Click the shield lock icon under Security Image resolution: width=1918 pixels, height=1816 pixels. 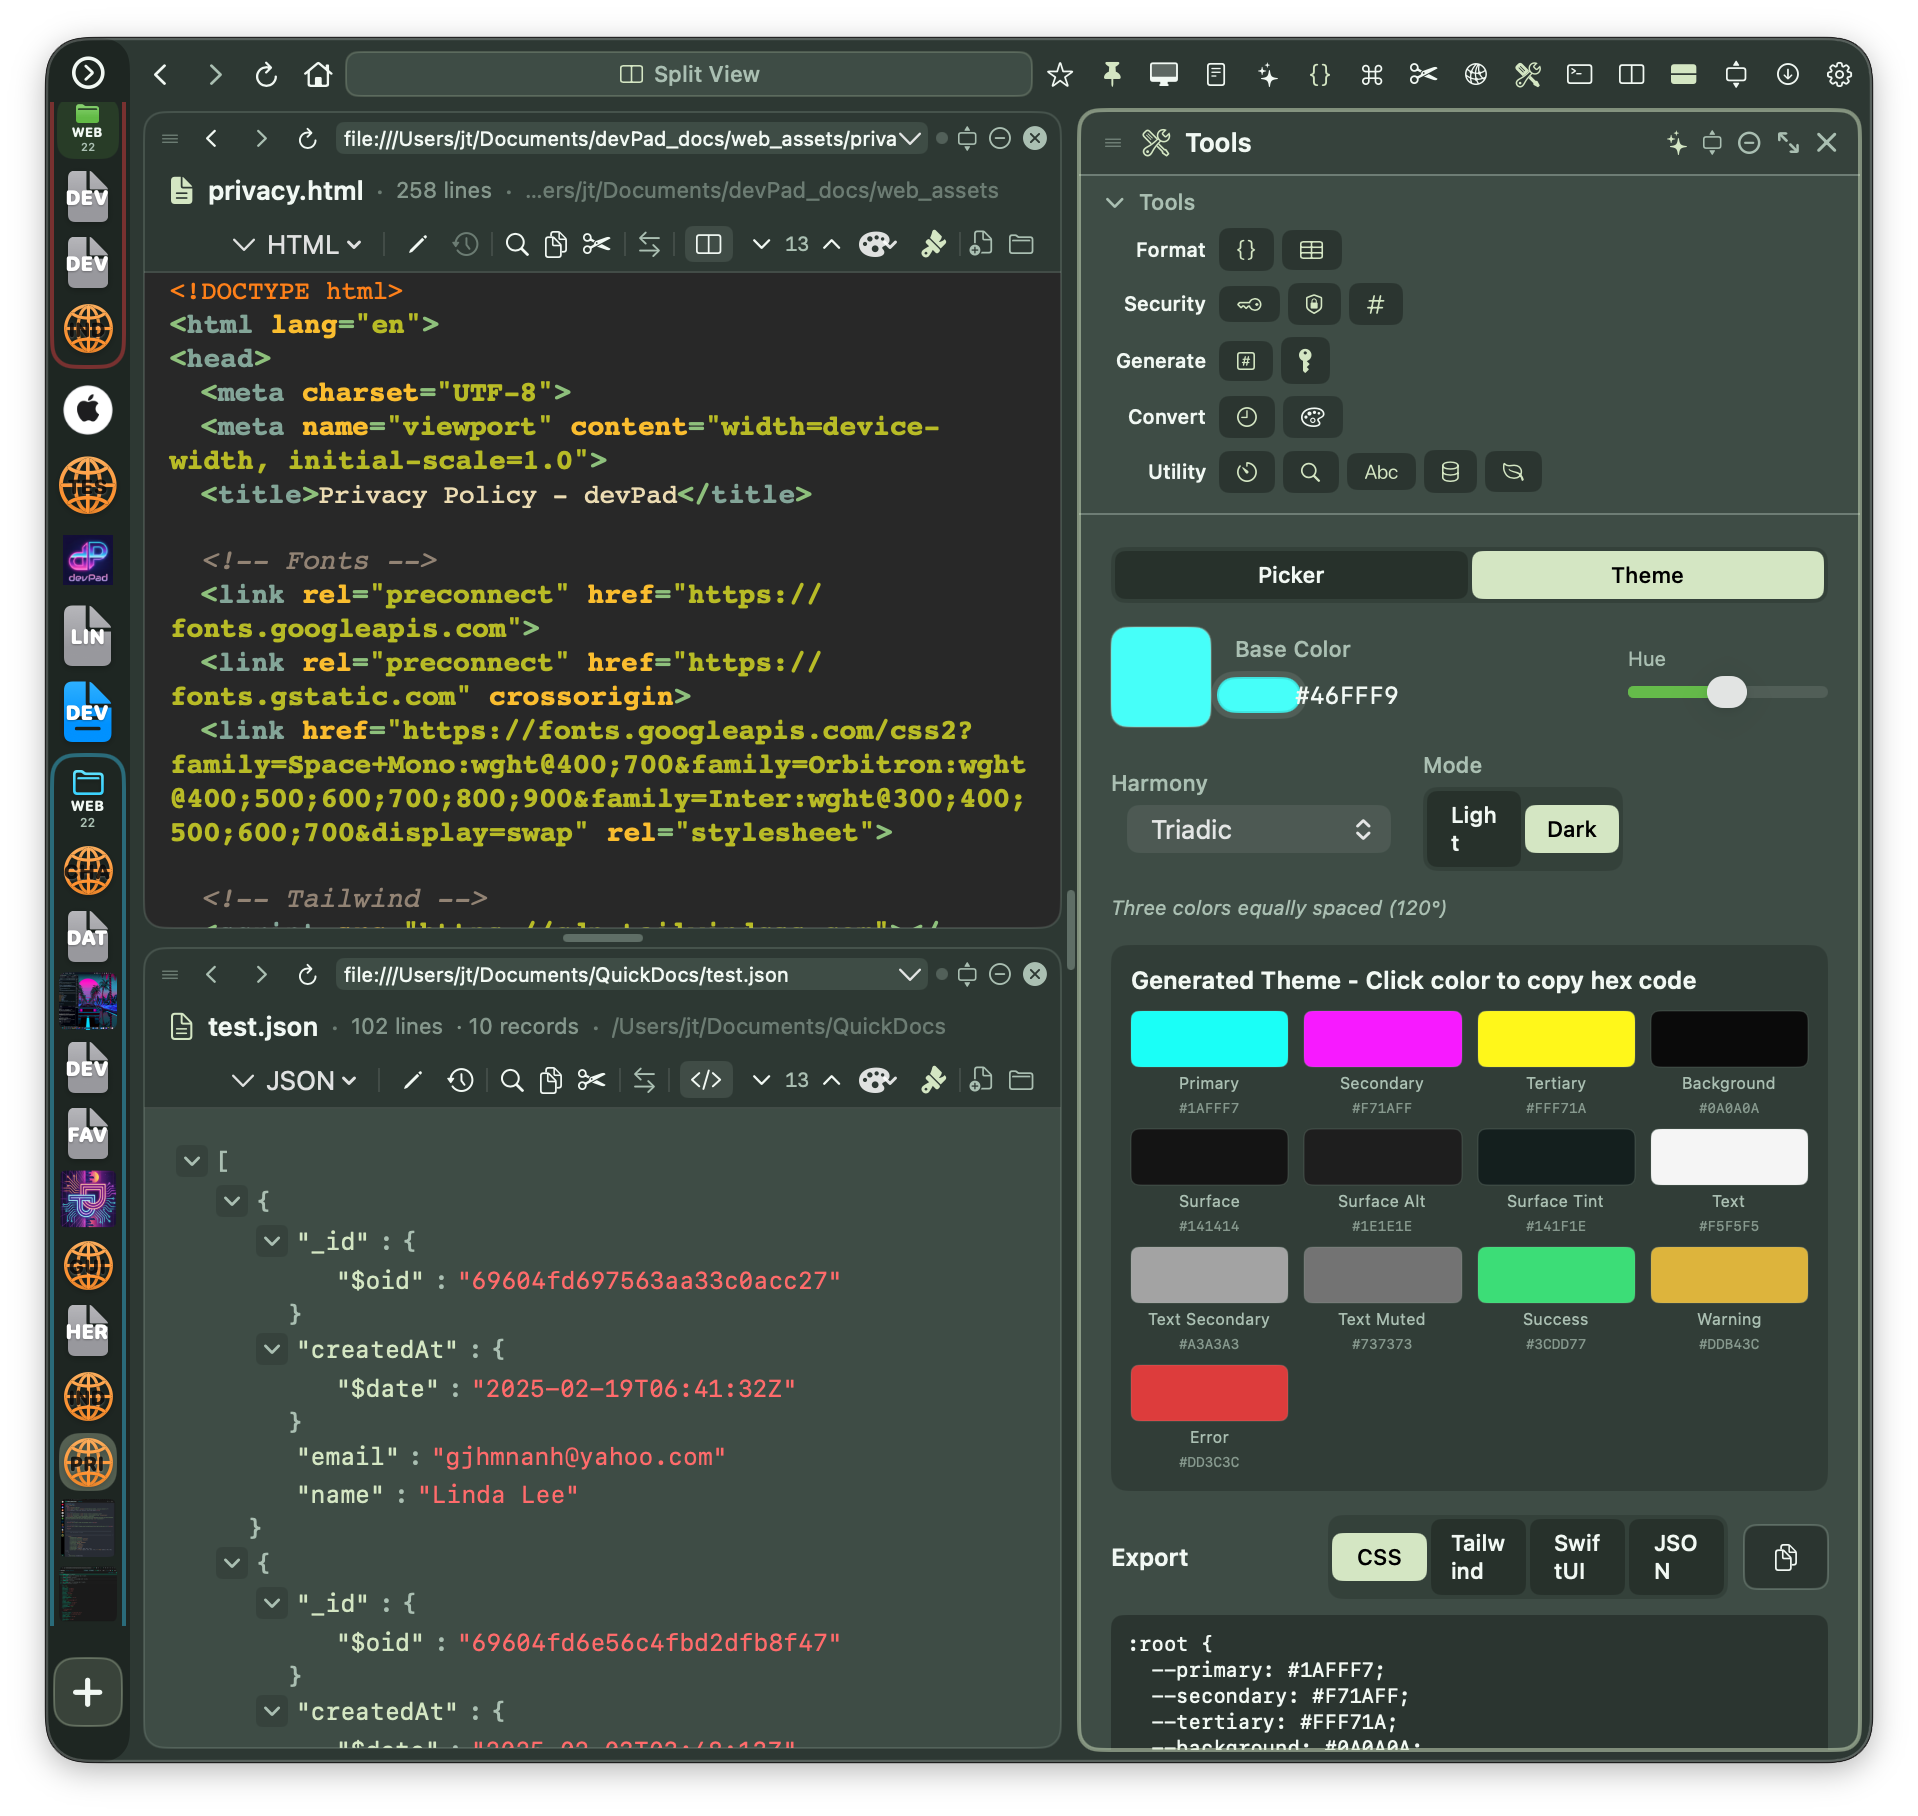pyautogui.click(x=1314, y=304)
